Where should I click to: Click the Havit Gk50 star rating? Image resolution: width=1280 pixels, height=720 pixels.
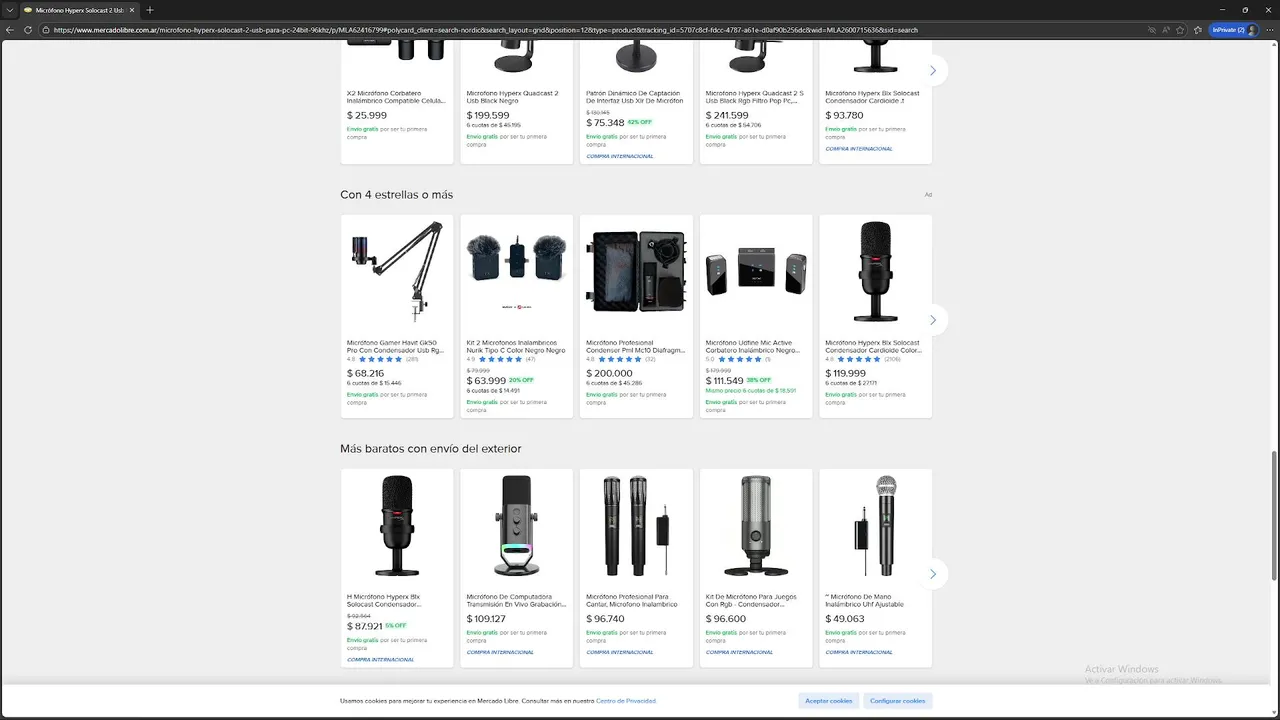(380, 359)
